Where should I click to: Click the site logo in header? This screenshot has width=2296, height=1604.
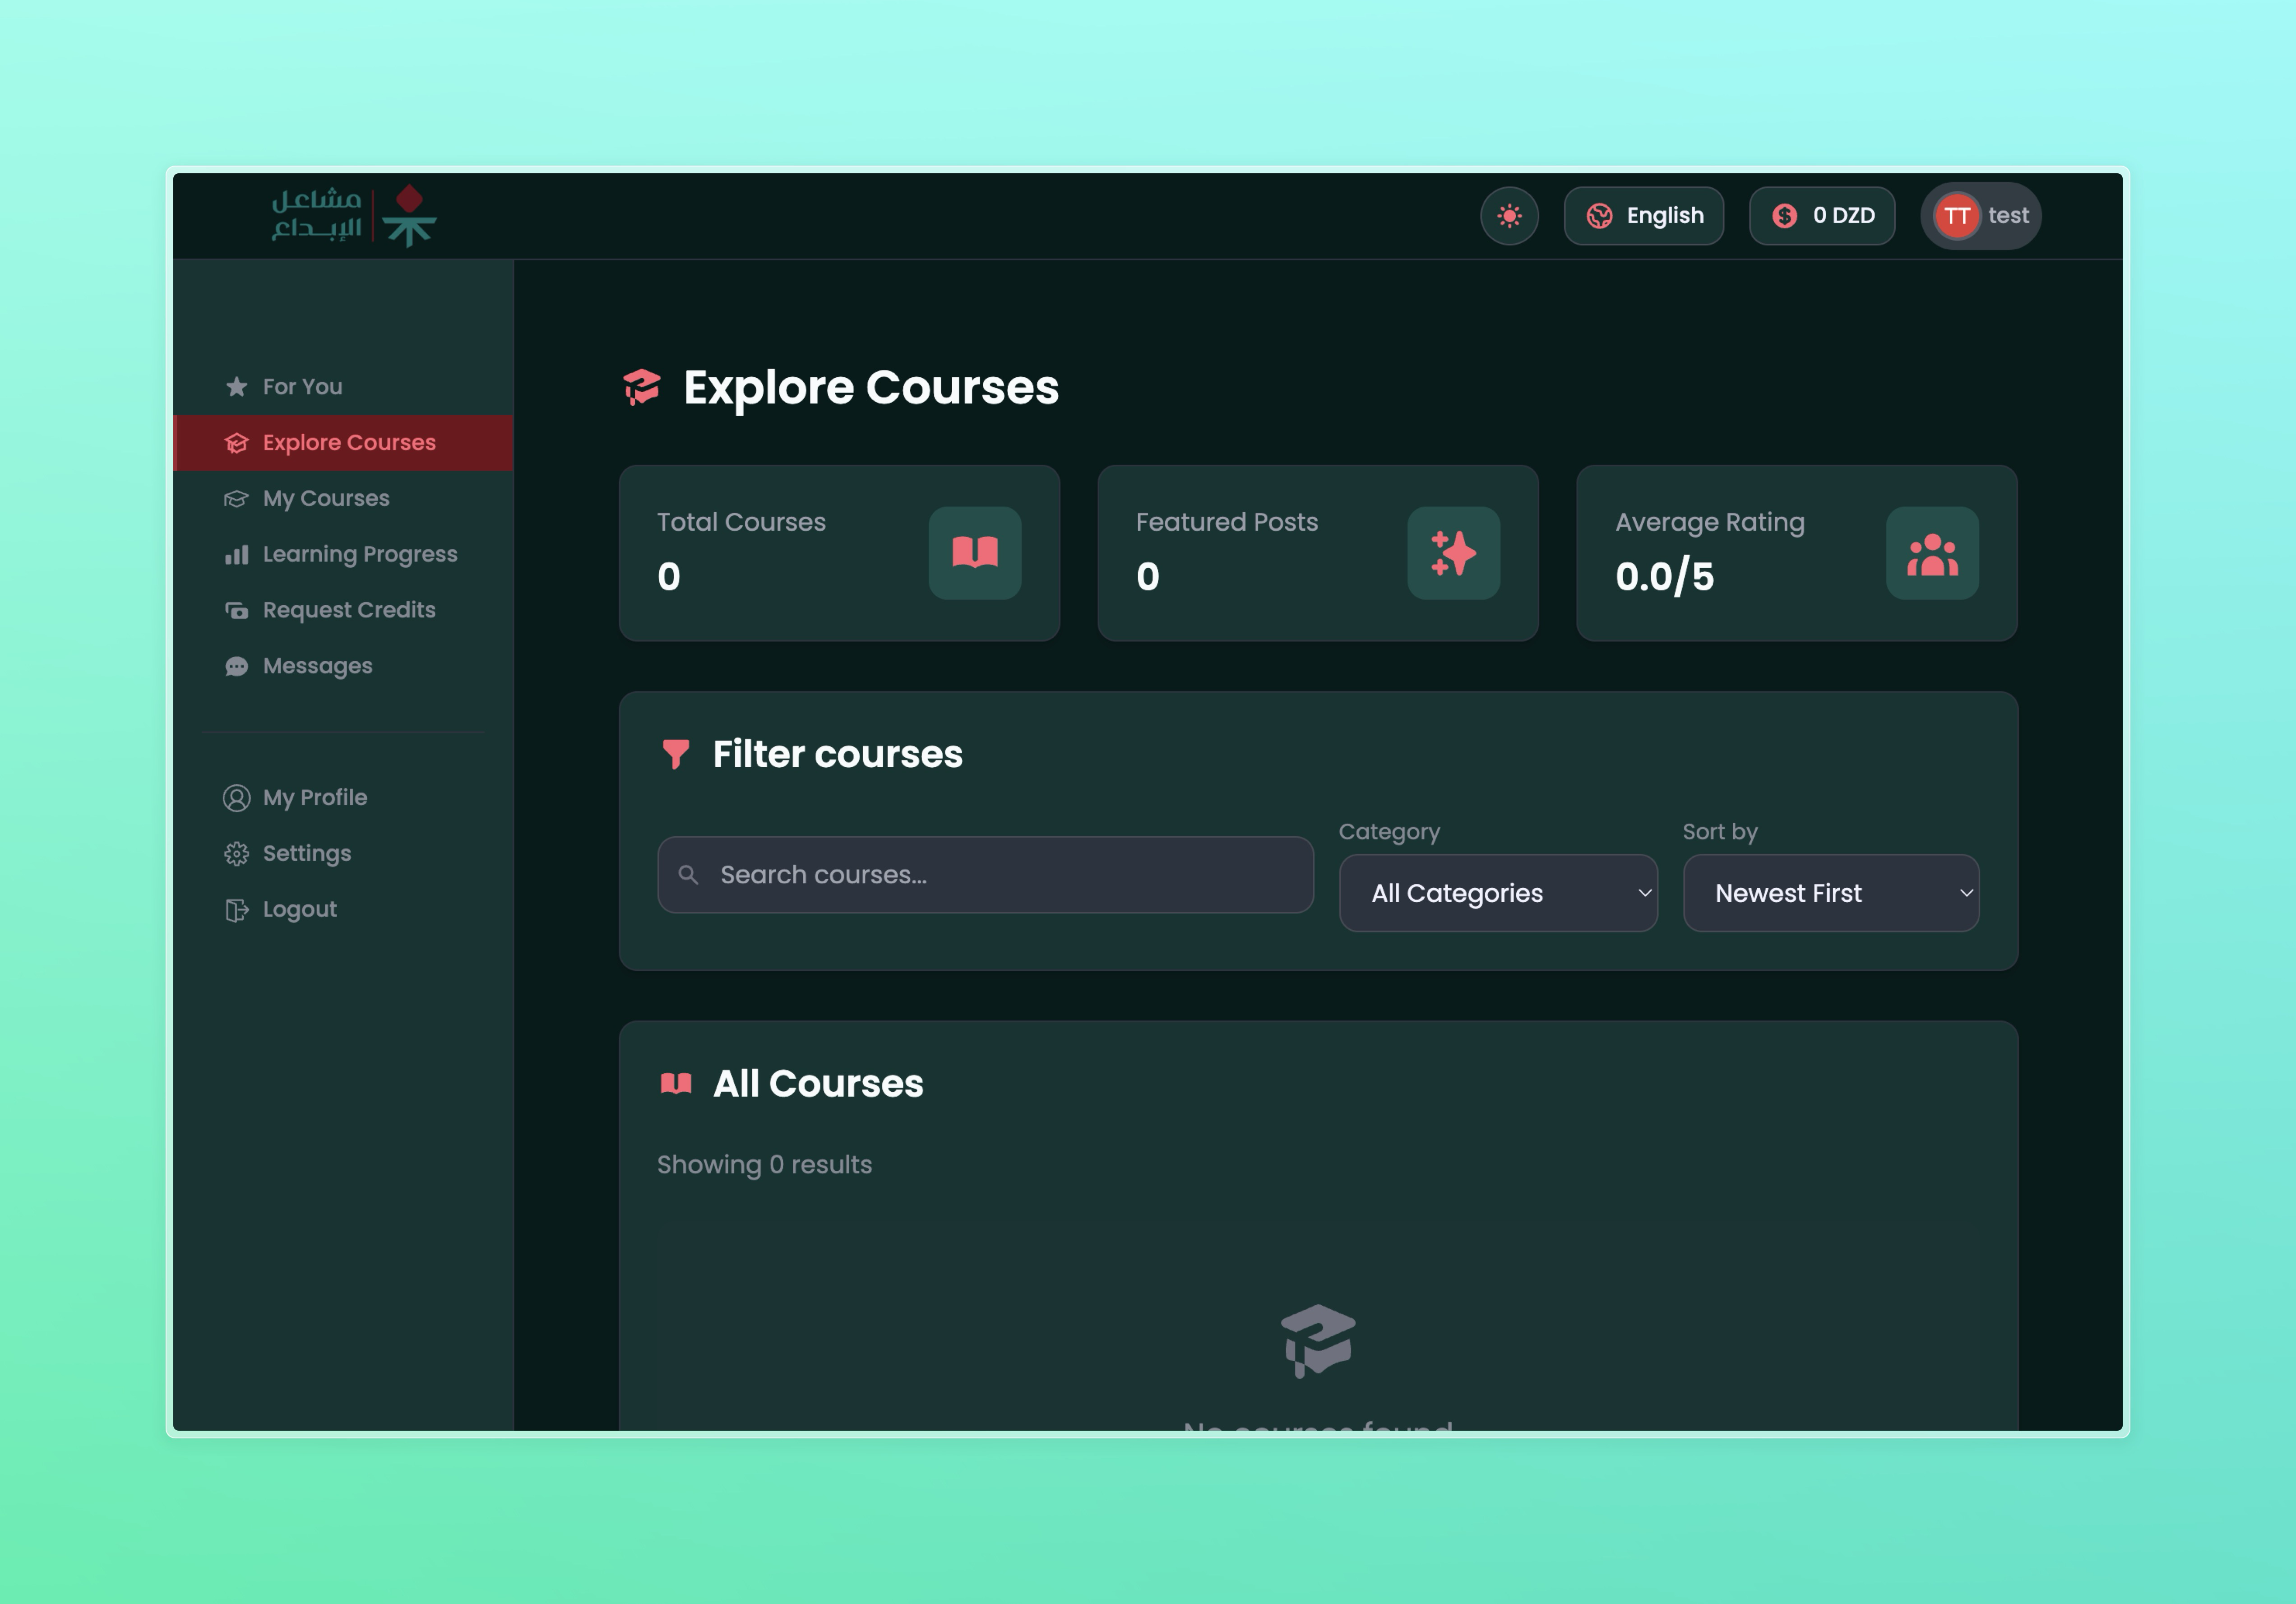(x=354, y=215)
